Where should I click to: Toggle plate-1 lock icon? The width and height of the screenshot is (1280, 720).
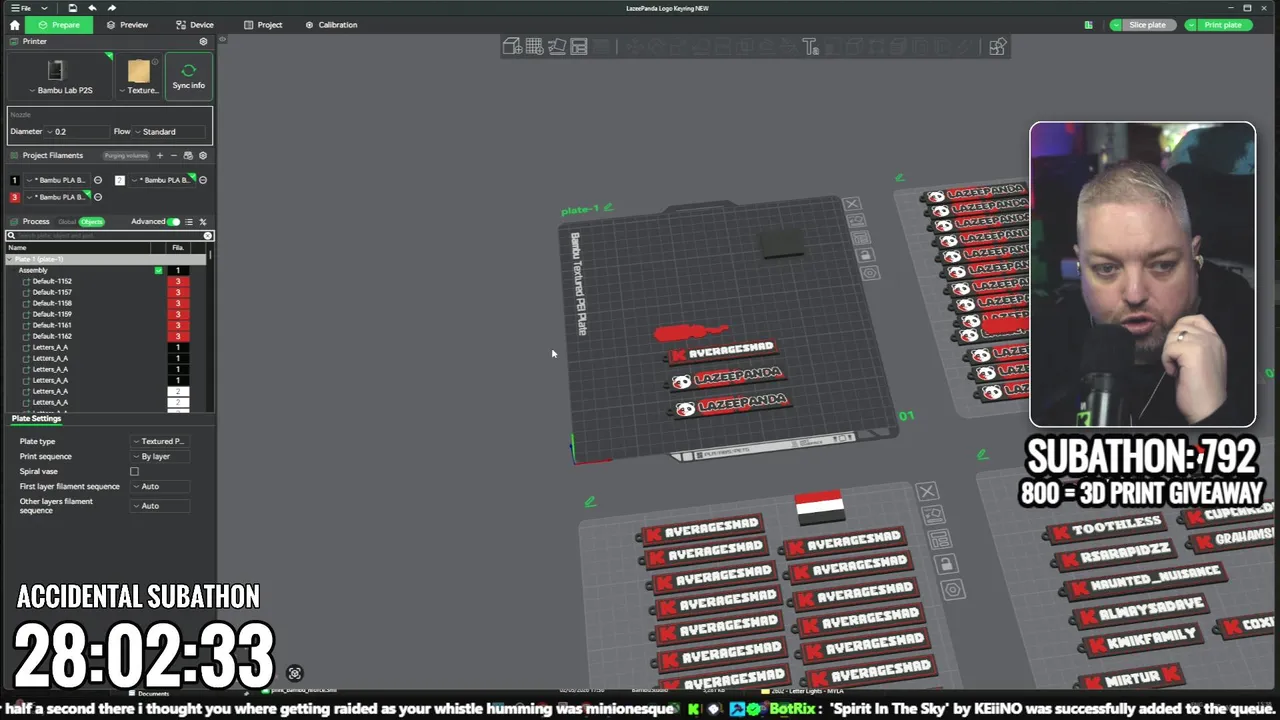click(x=865, y=255)
